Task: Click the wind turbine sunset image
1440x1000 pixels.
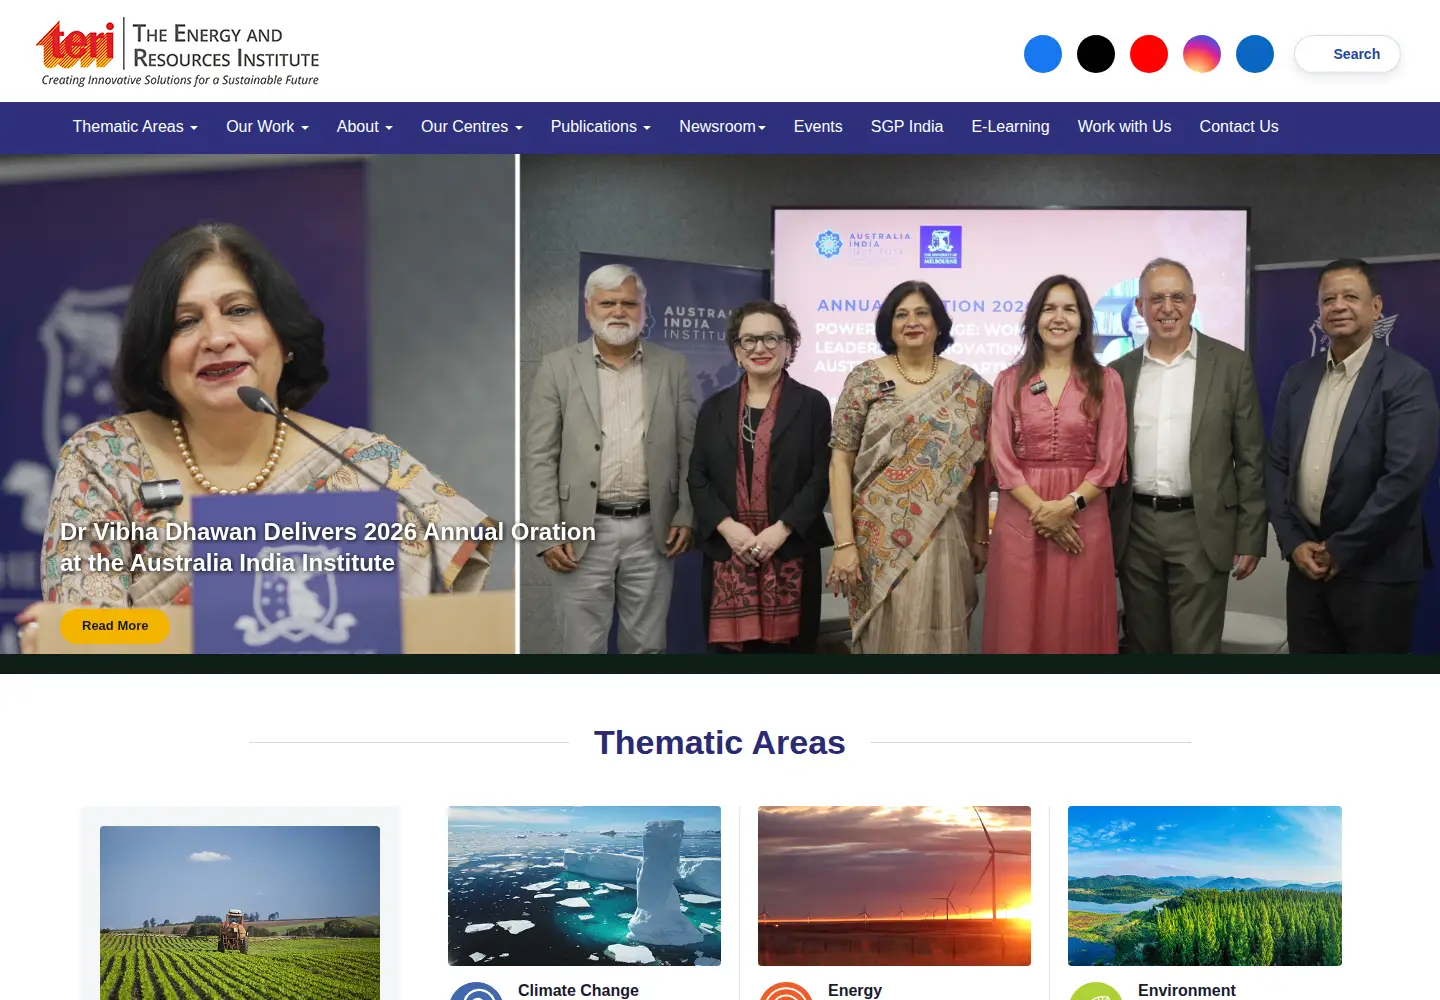Action: (894, 886)
